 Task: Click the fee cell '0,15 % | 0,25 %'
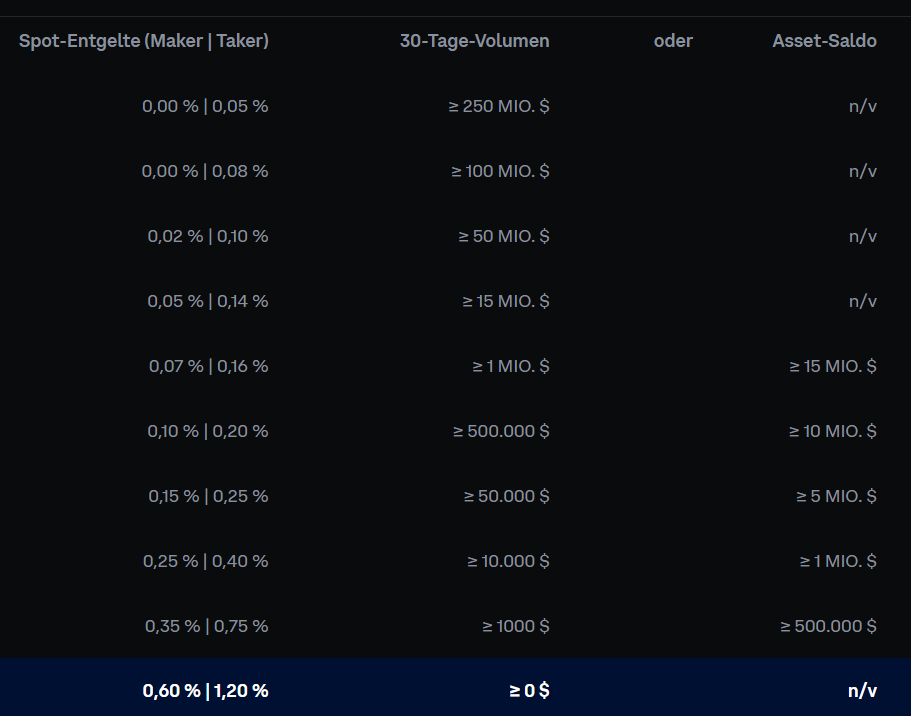coord(209,497)
